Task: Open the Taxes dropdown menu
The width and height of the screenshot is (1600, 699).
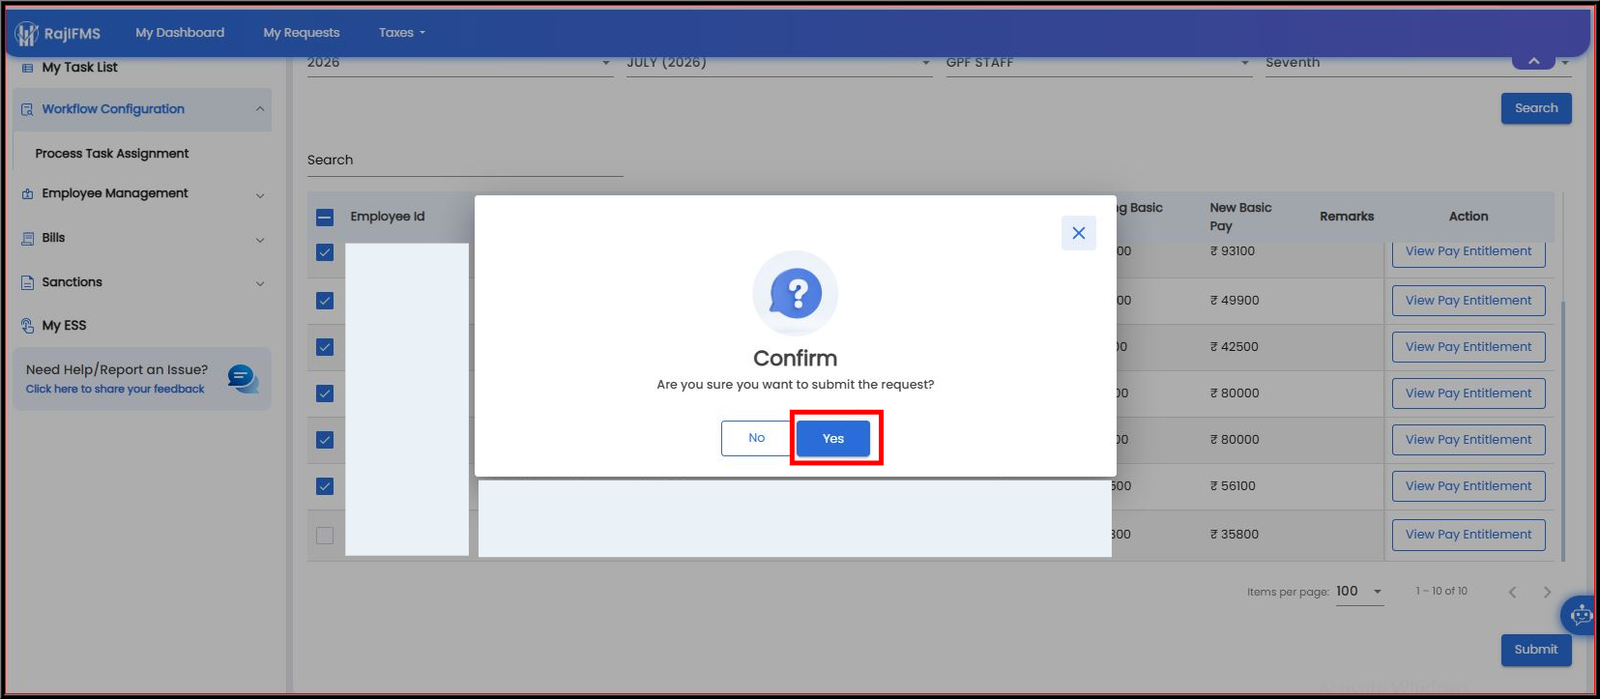Action: [x=402, y=33]
